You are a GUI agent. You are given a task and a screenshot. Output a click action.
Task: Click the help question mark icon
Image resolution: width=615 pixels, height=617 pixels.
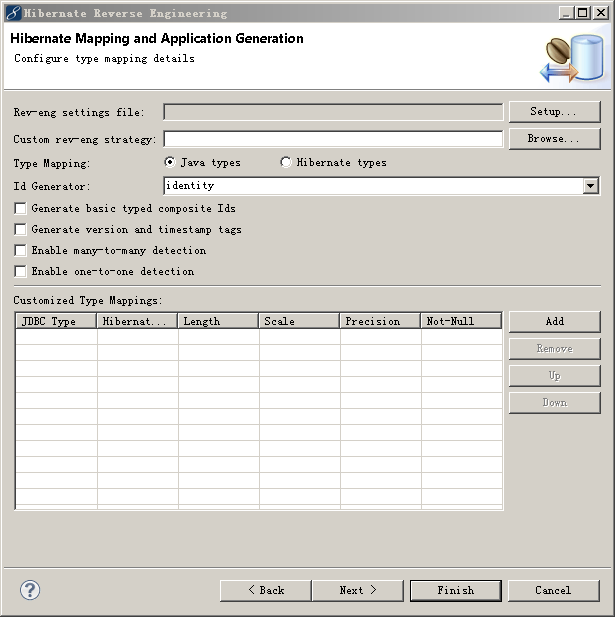coord(30,589)
